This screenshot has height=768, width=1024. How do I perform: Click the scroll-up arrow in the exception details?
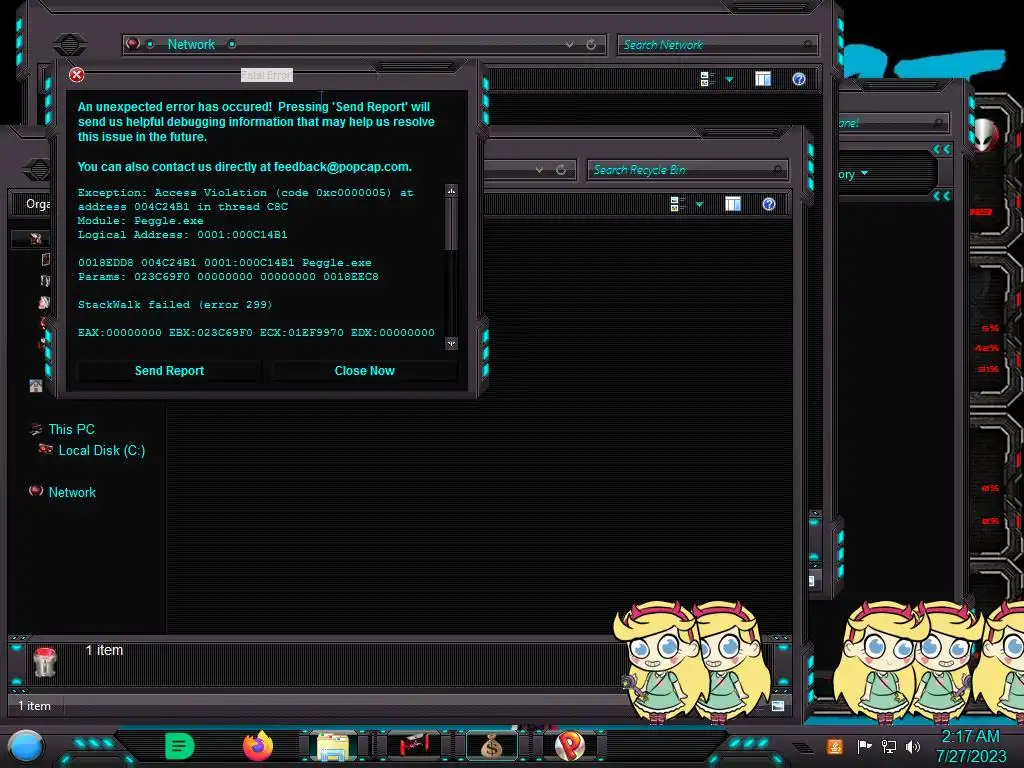(451, 191)
